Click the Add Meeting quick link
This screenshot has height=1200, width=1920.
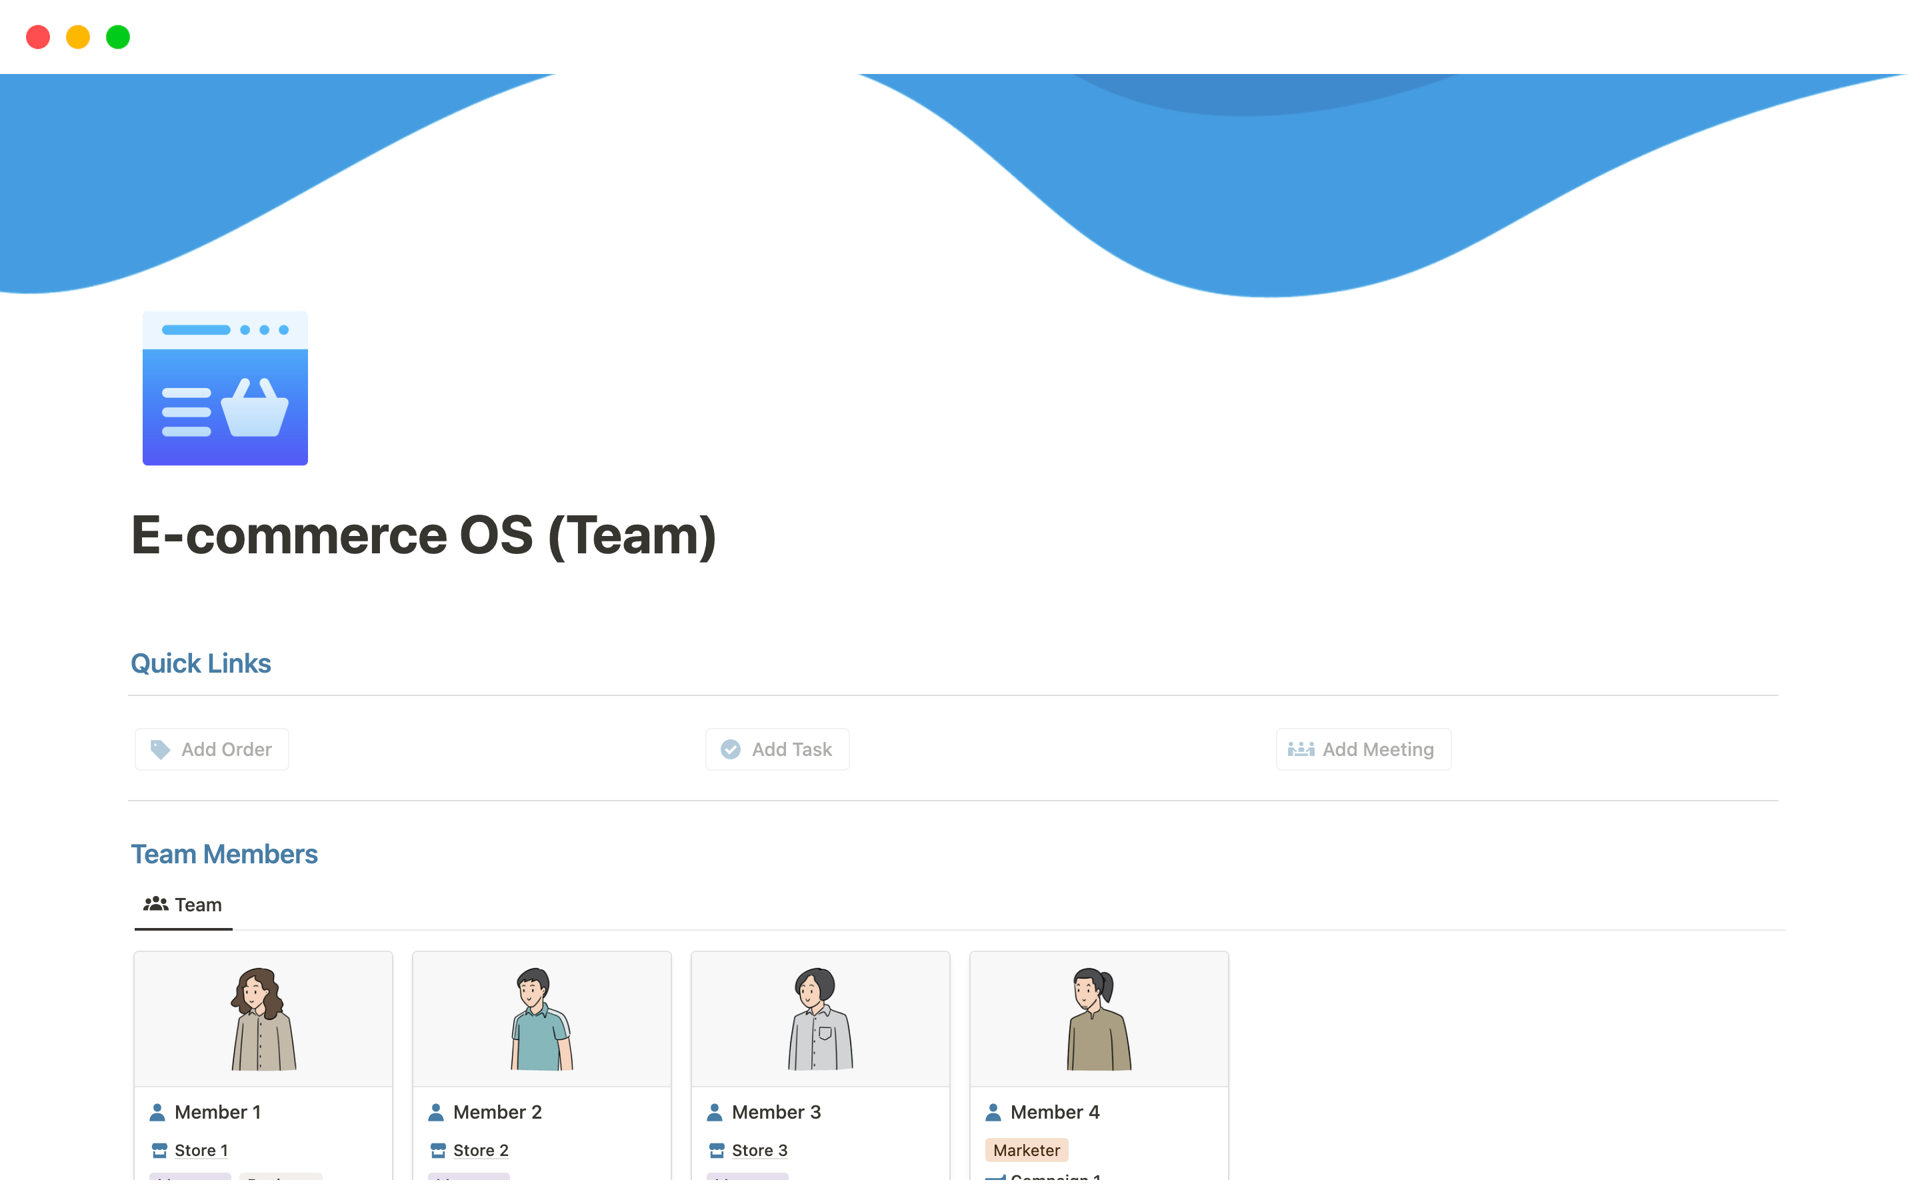coord(1362,749)
